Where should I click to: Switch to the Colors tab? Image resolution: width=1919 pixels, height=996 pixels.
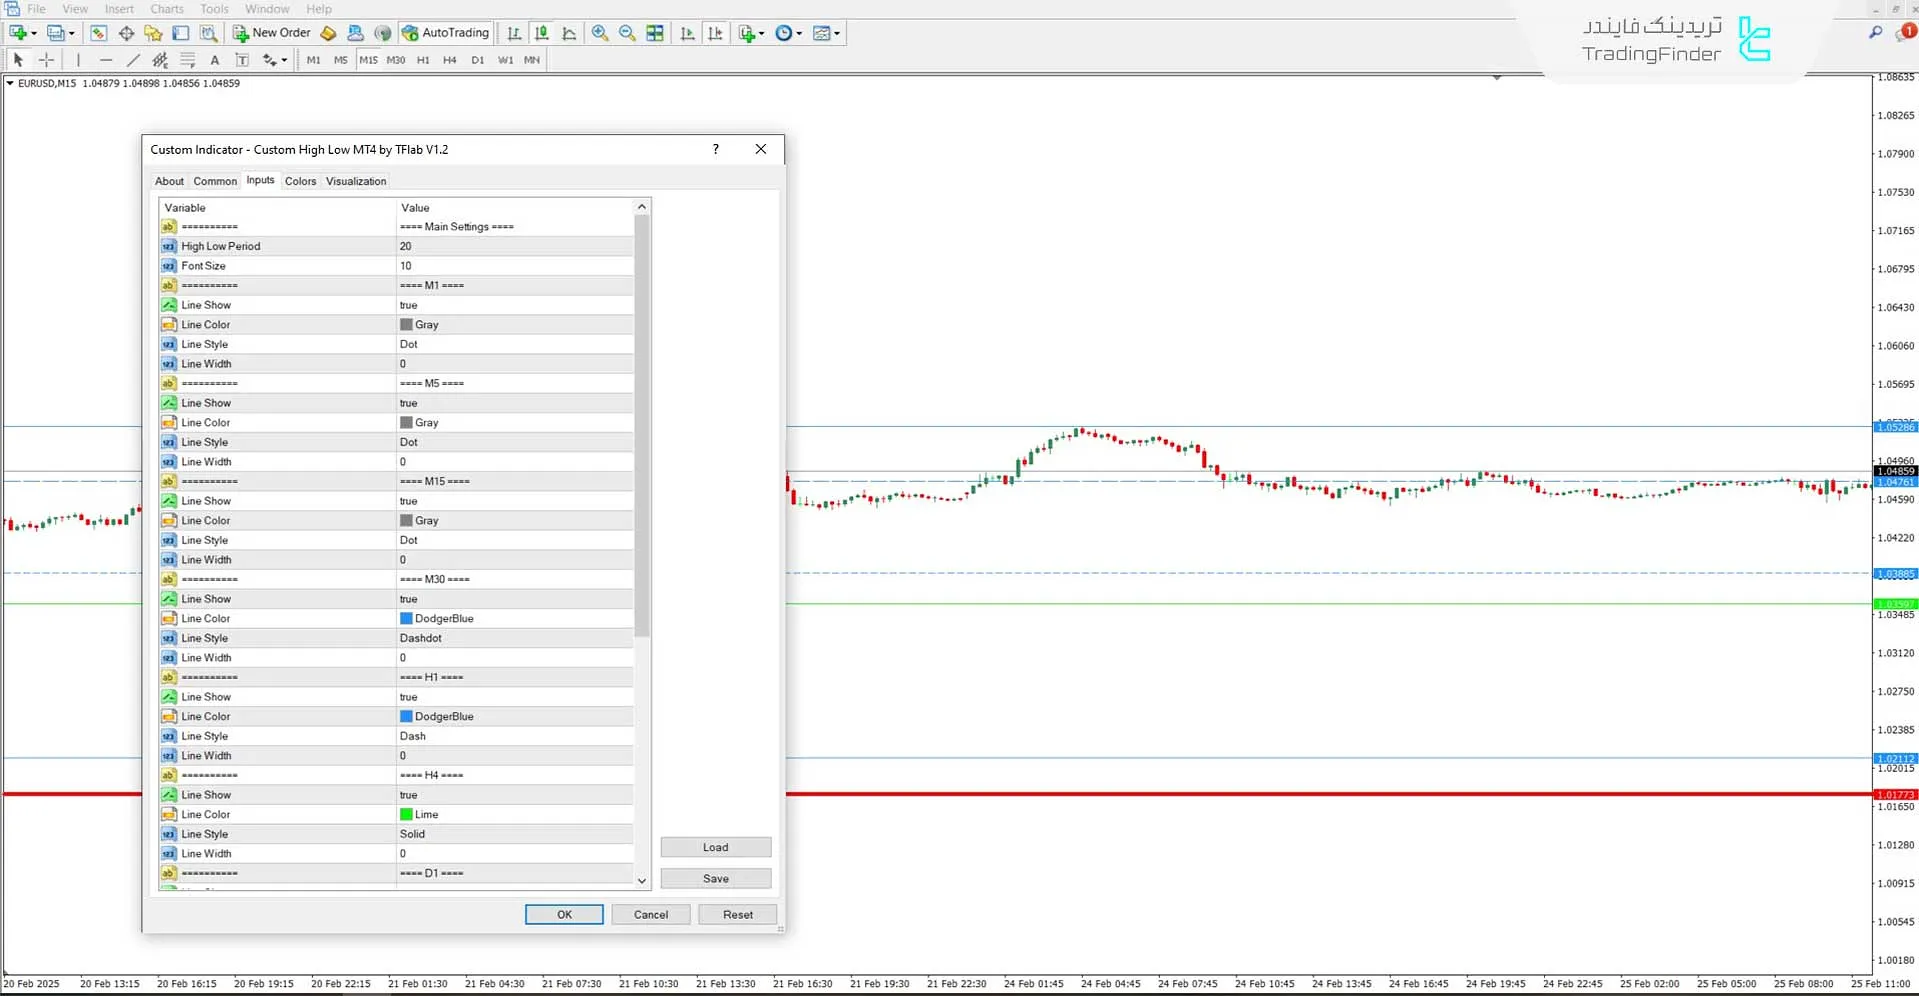tap(300, 181)
